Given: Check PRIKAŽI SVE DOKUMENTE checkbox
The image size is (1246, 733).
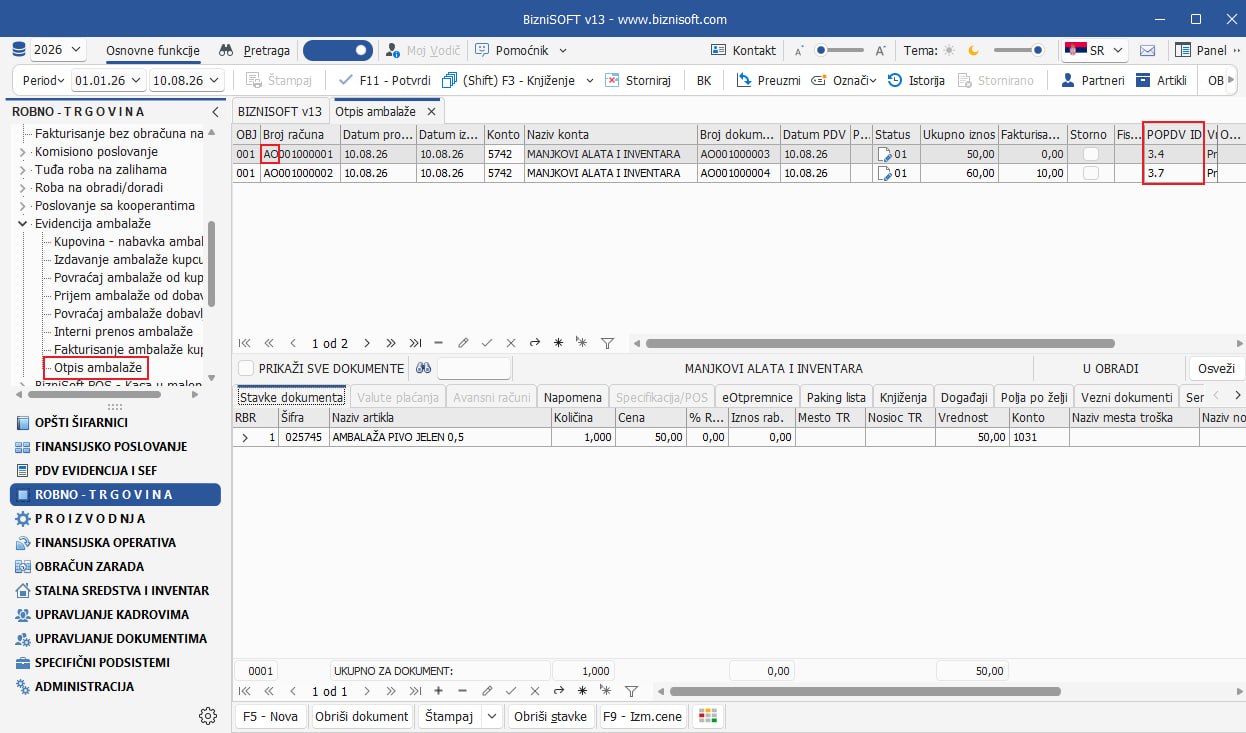Looking at the screenshot, I should 246,368.
